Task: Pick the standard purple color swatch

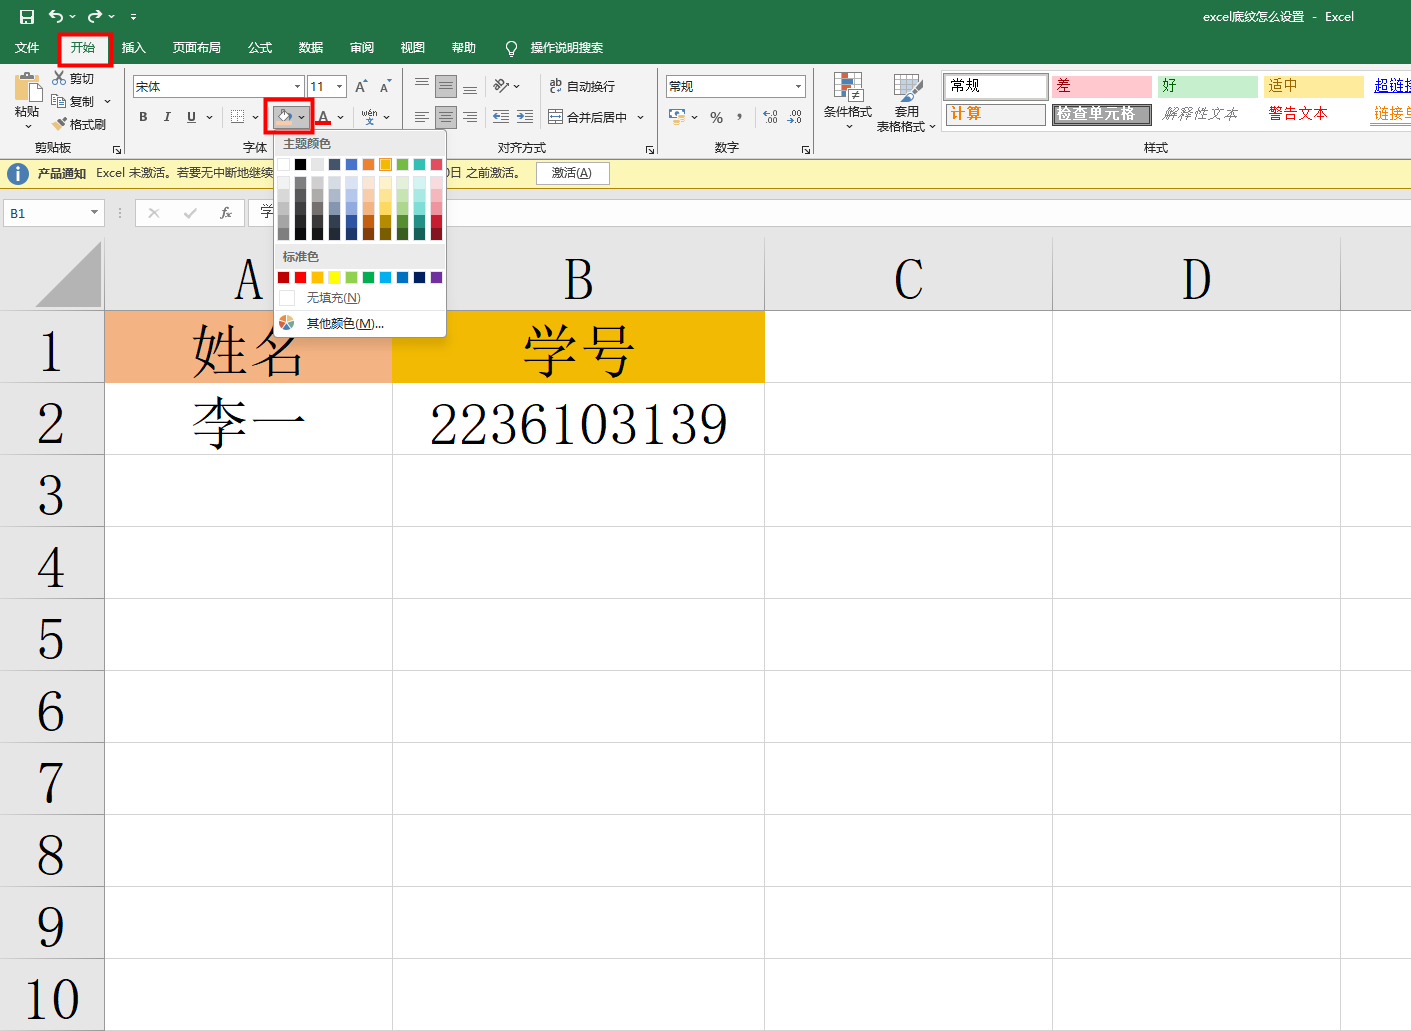Action: click(436, 277)
